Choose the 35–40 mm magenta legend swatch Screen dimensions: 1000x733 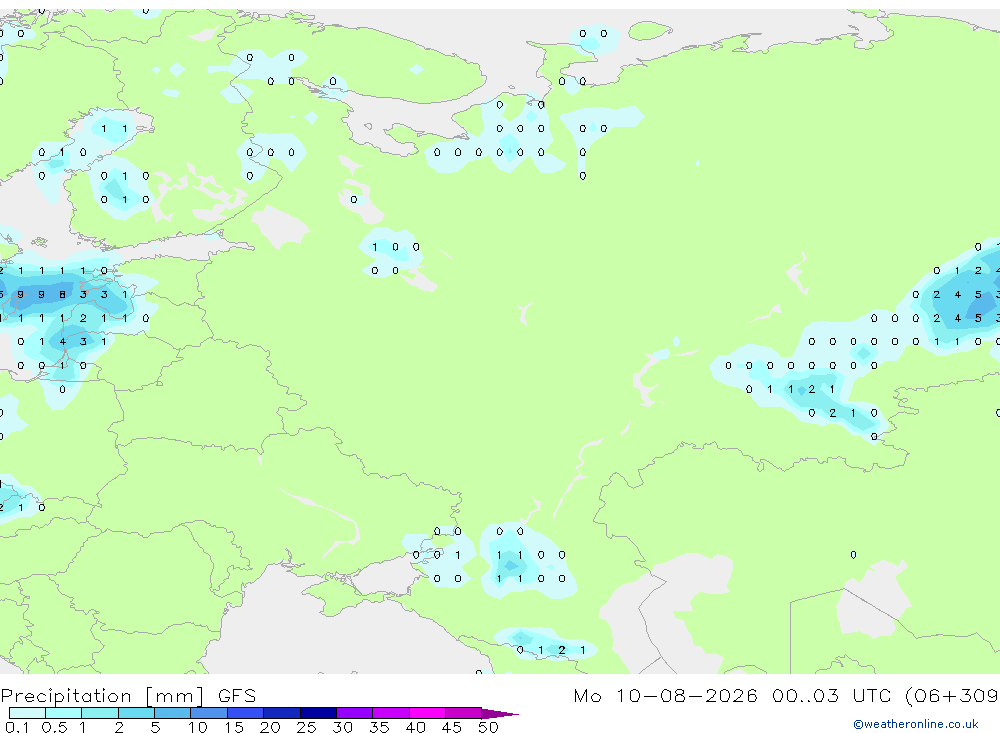pos(391,713)
